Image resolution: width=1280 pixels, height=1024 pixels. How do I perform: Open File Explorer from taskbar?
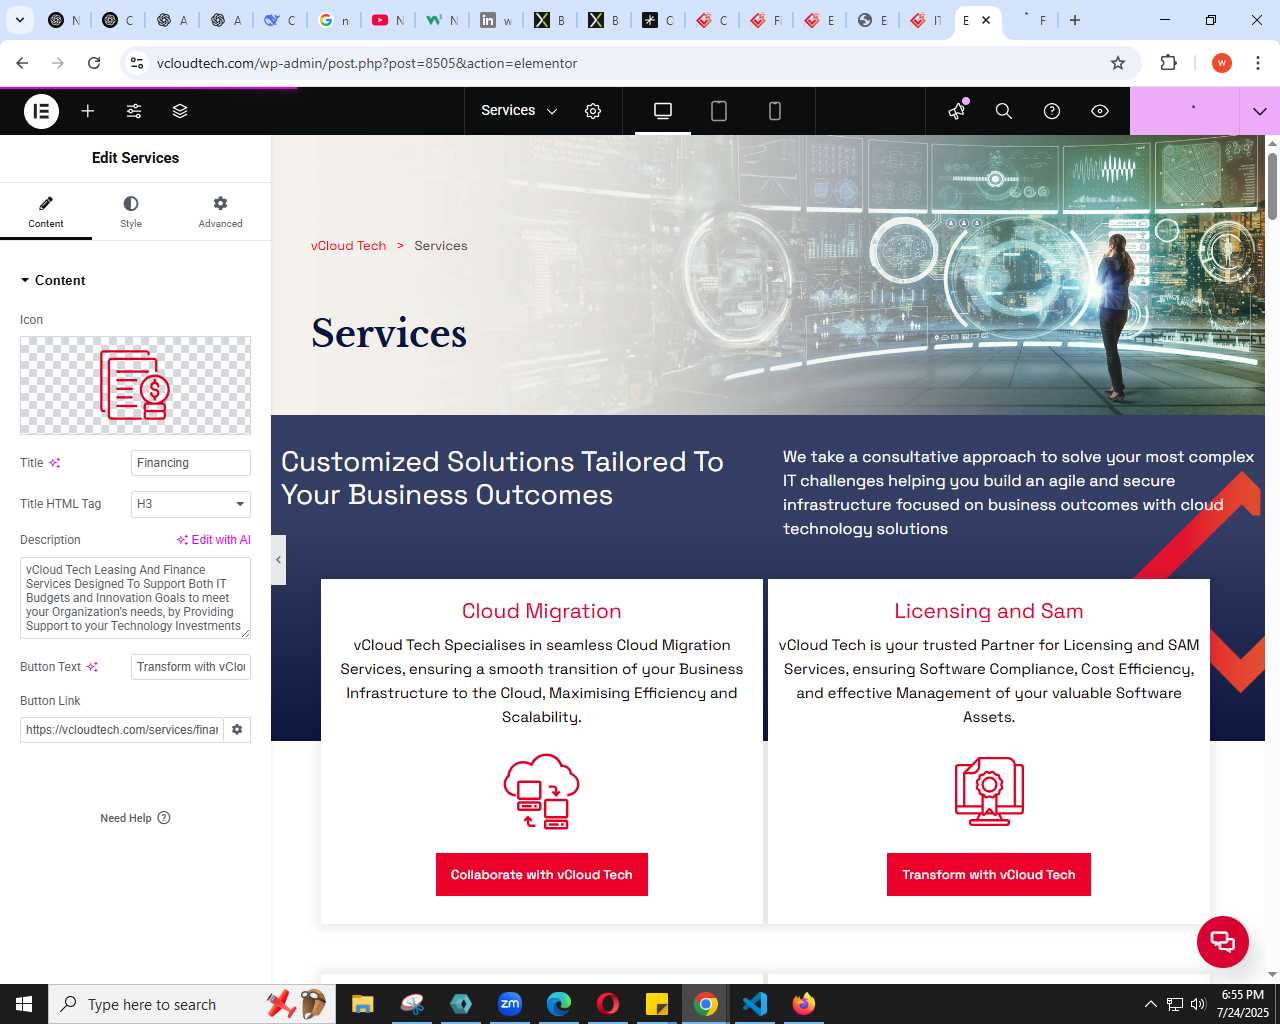coord(362,1004)
